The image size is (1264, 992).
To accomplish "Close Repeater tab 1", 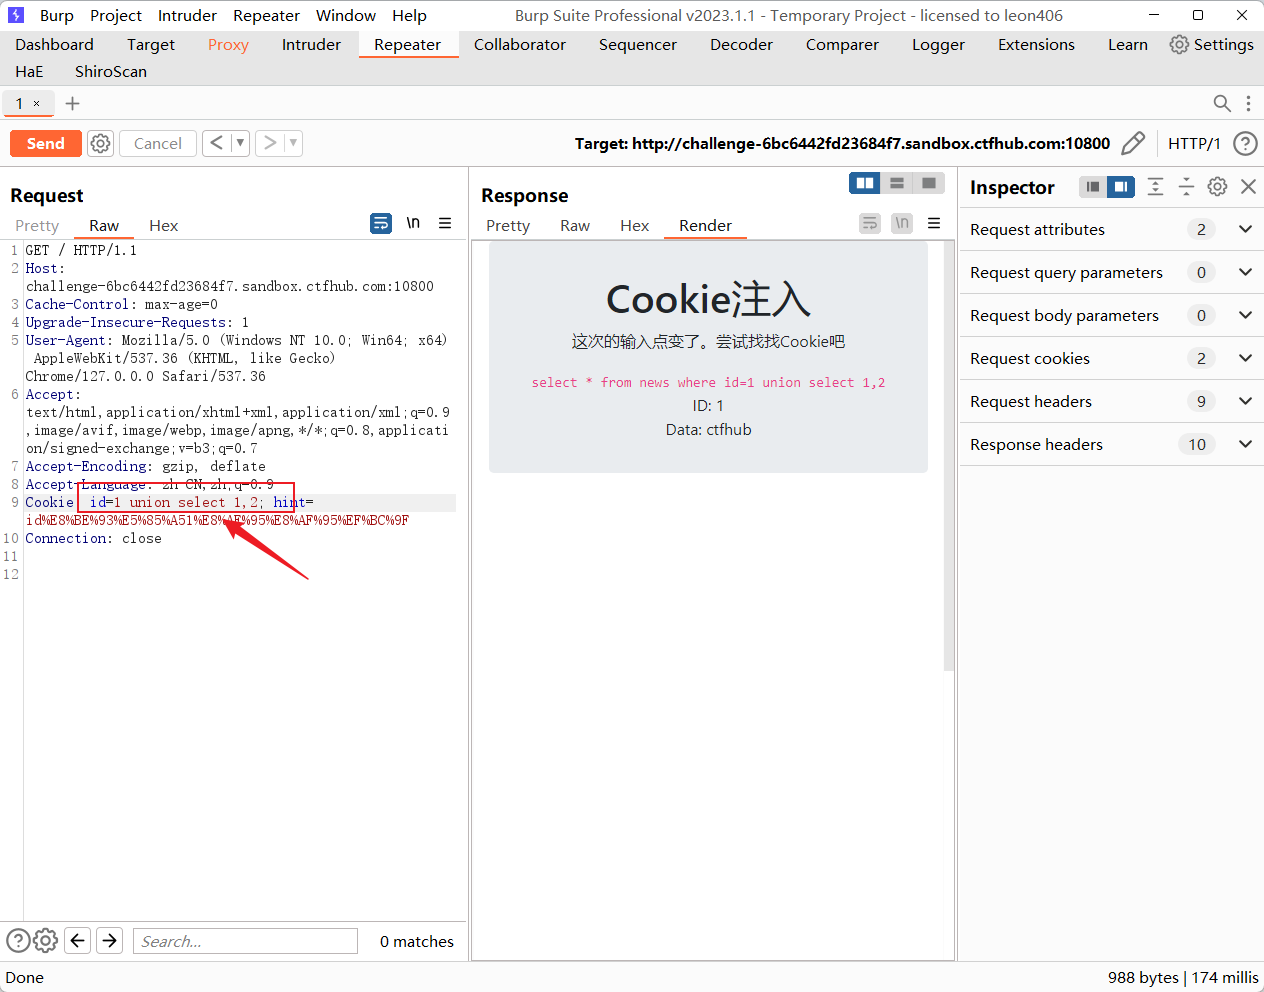I will tap(37, 103).
